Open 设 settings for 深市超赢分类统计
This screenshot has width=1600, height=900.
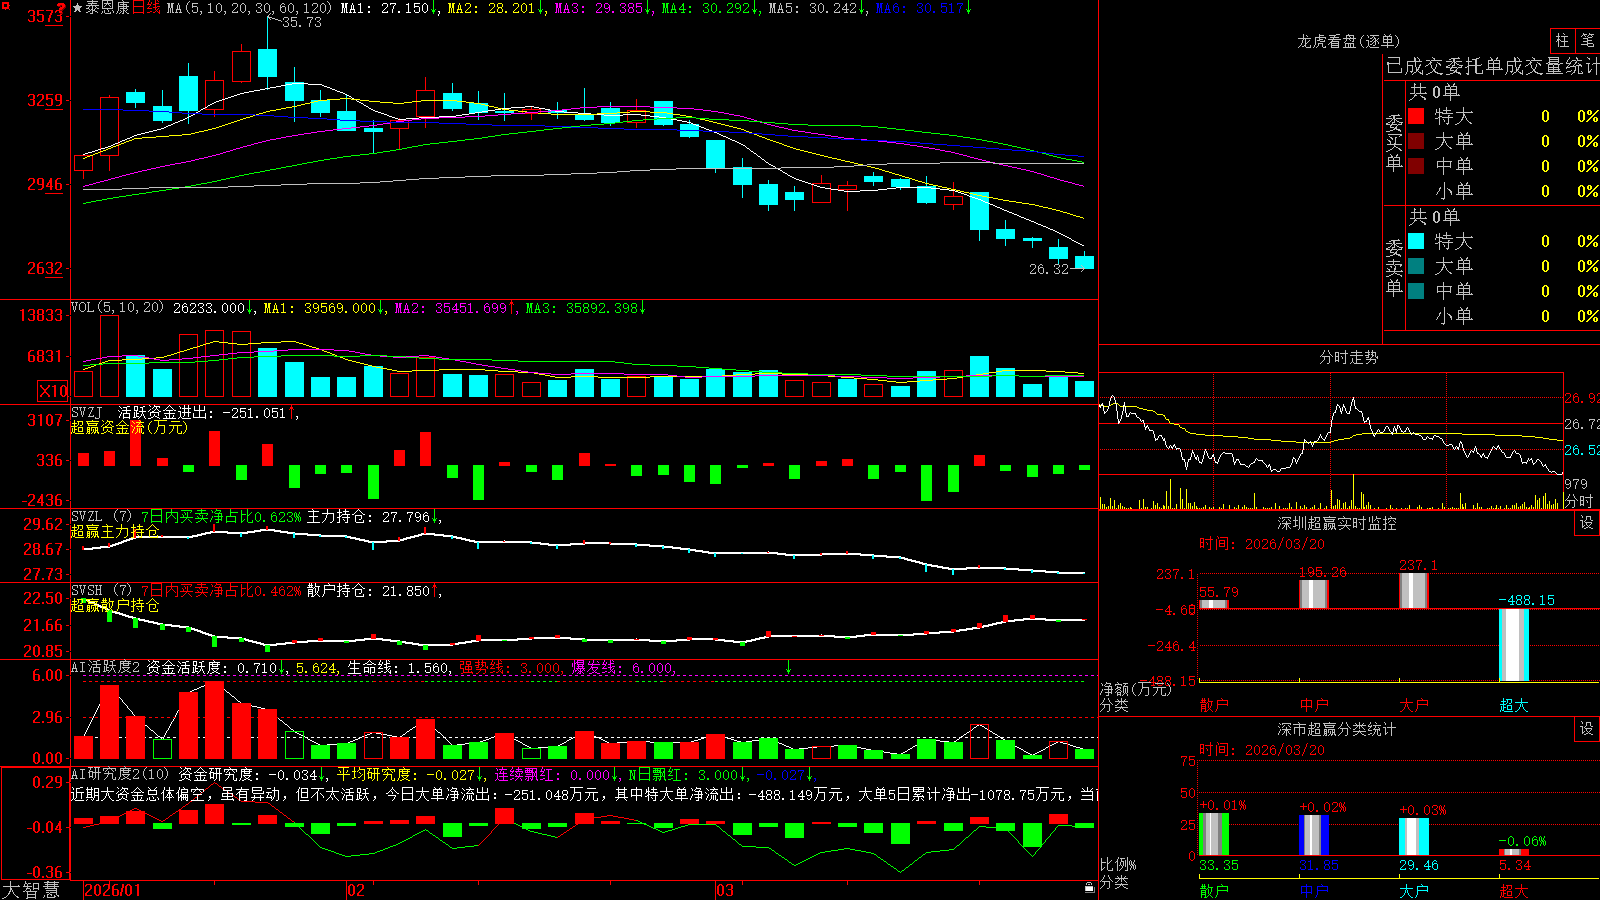tap(1586, 729)
